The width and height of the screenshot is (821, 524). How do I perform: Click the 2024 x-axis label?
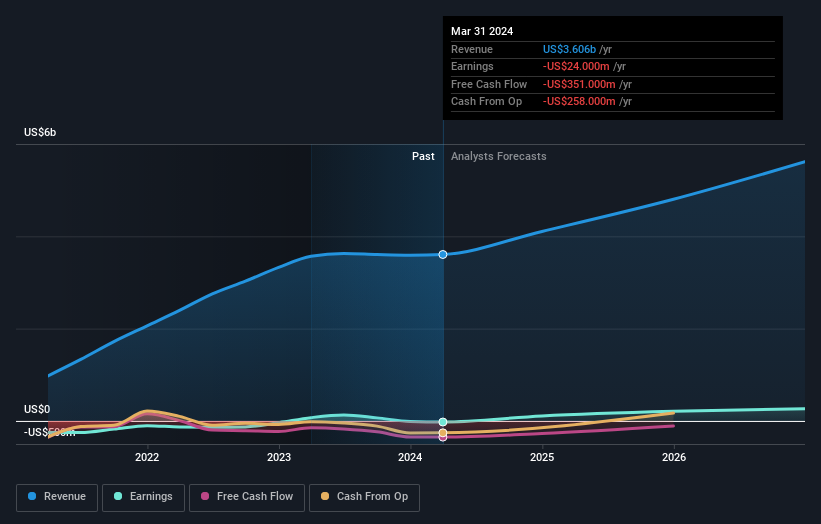point(410,457)
